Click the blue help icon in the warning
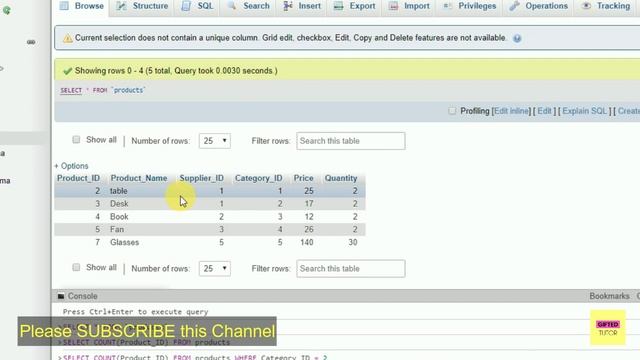Image resolution: width=640 pixels, height=360 pixels. click(x=517, y=38)
